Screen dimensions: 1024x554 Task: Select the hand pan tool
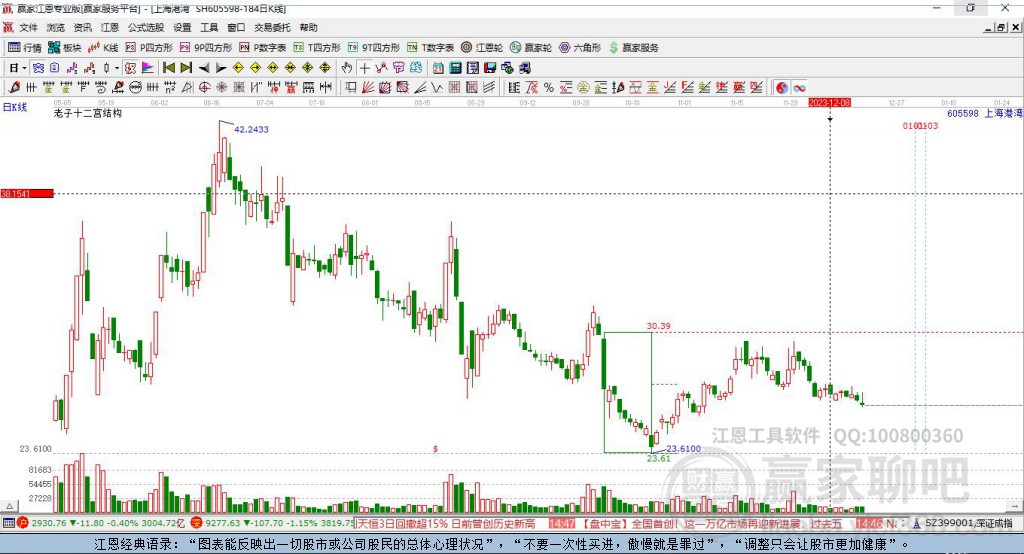(x=347, y=68)
